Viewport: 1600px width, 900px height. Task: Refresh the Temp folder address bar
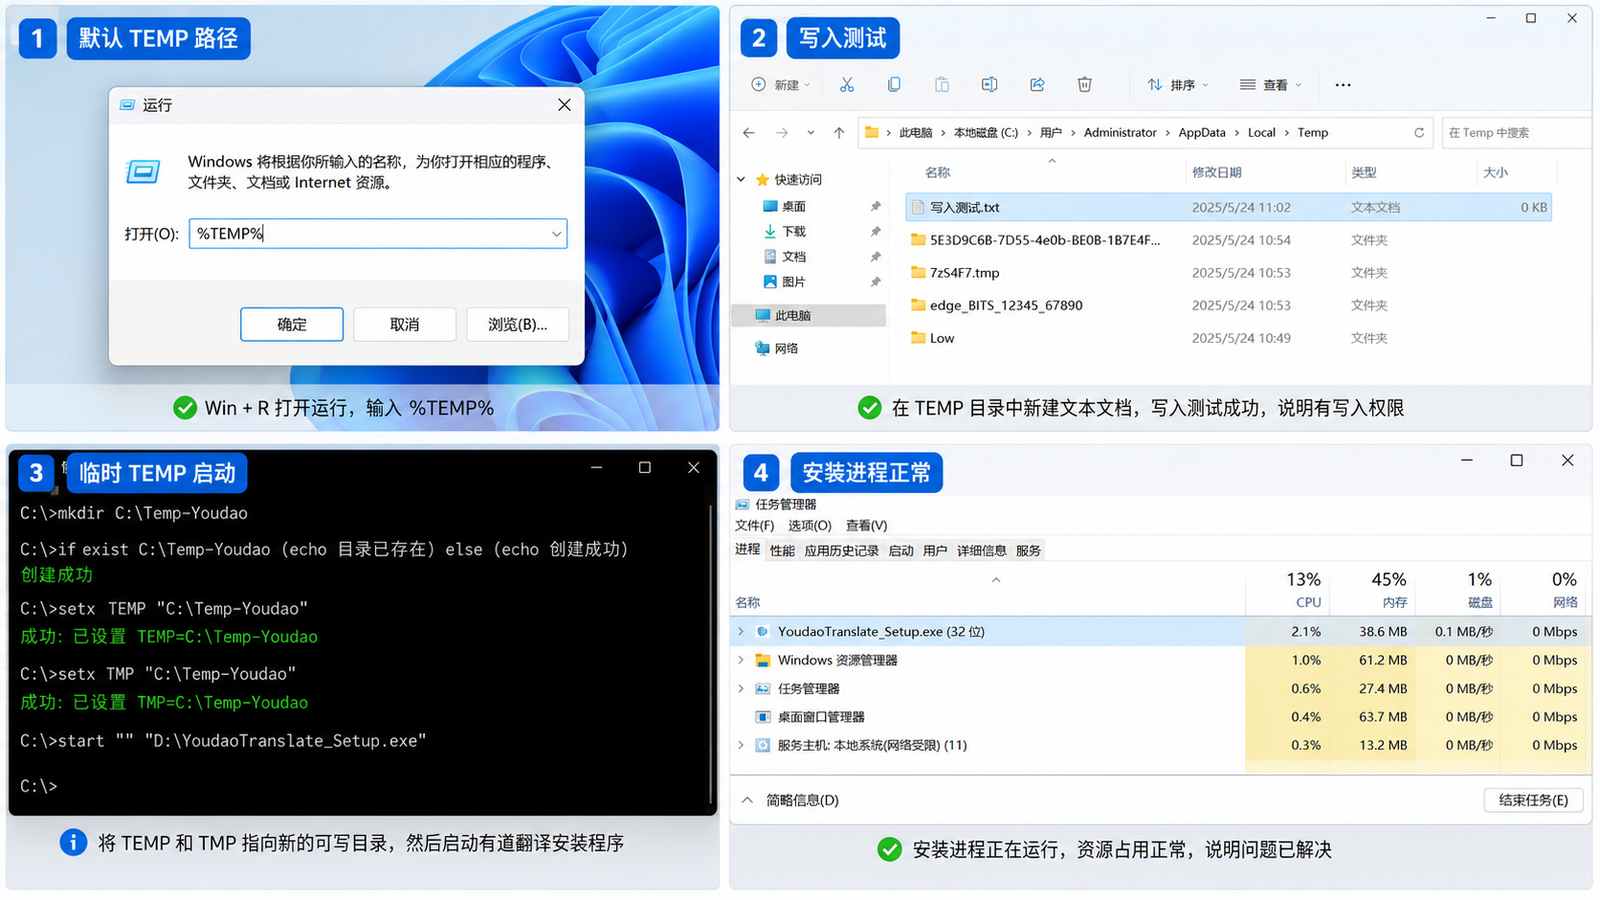point(1418,133)
